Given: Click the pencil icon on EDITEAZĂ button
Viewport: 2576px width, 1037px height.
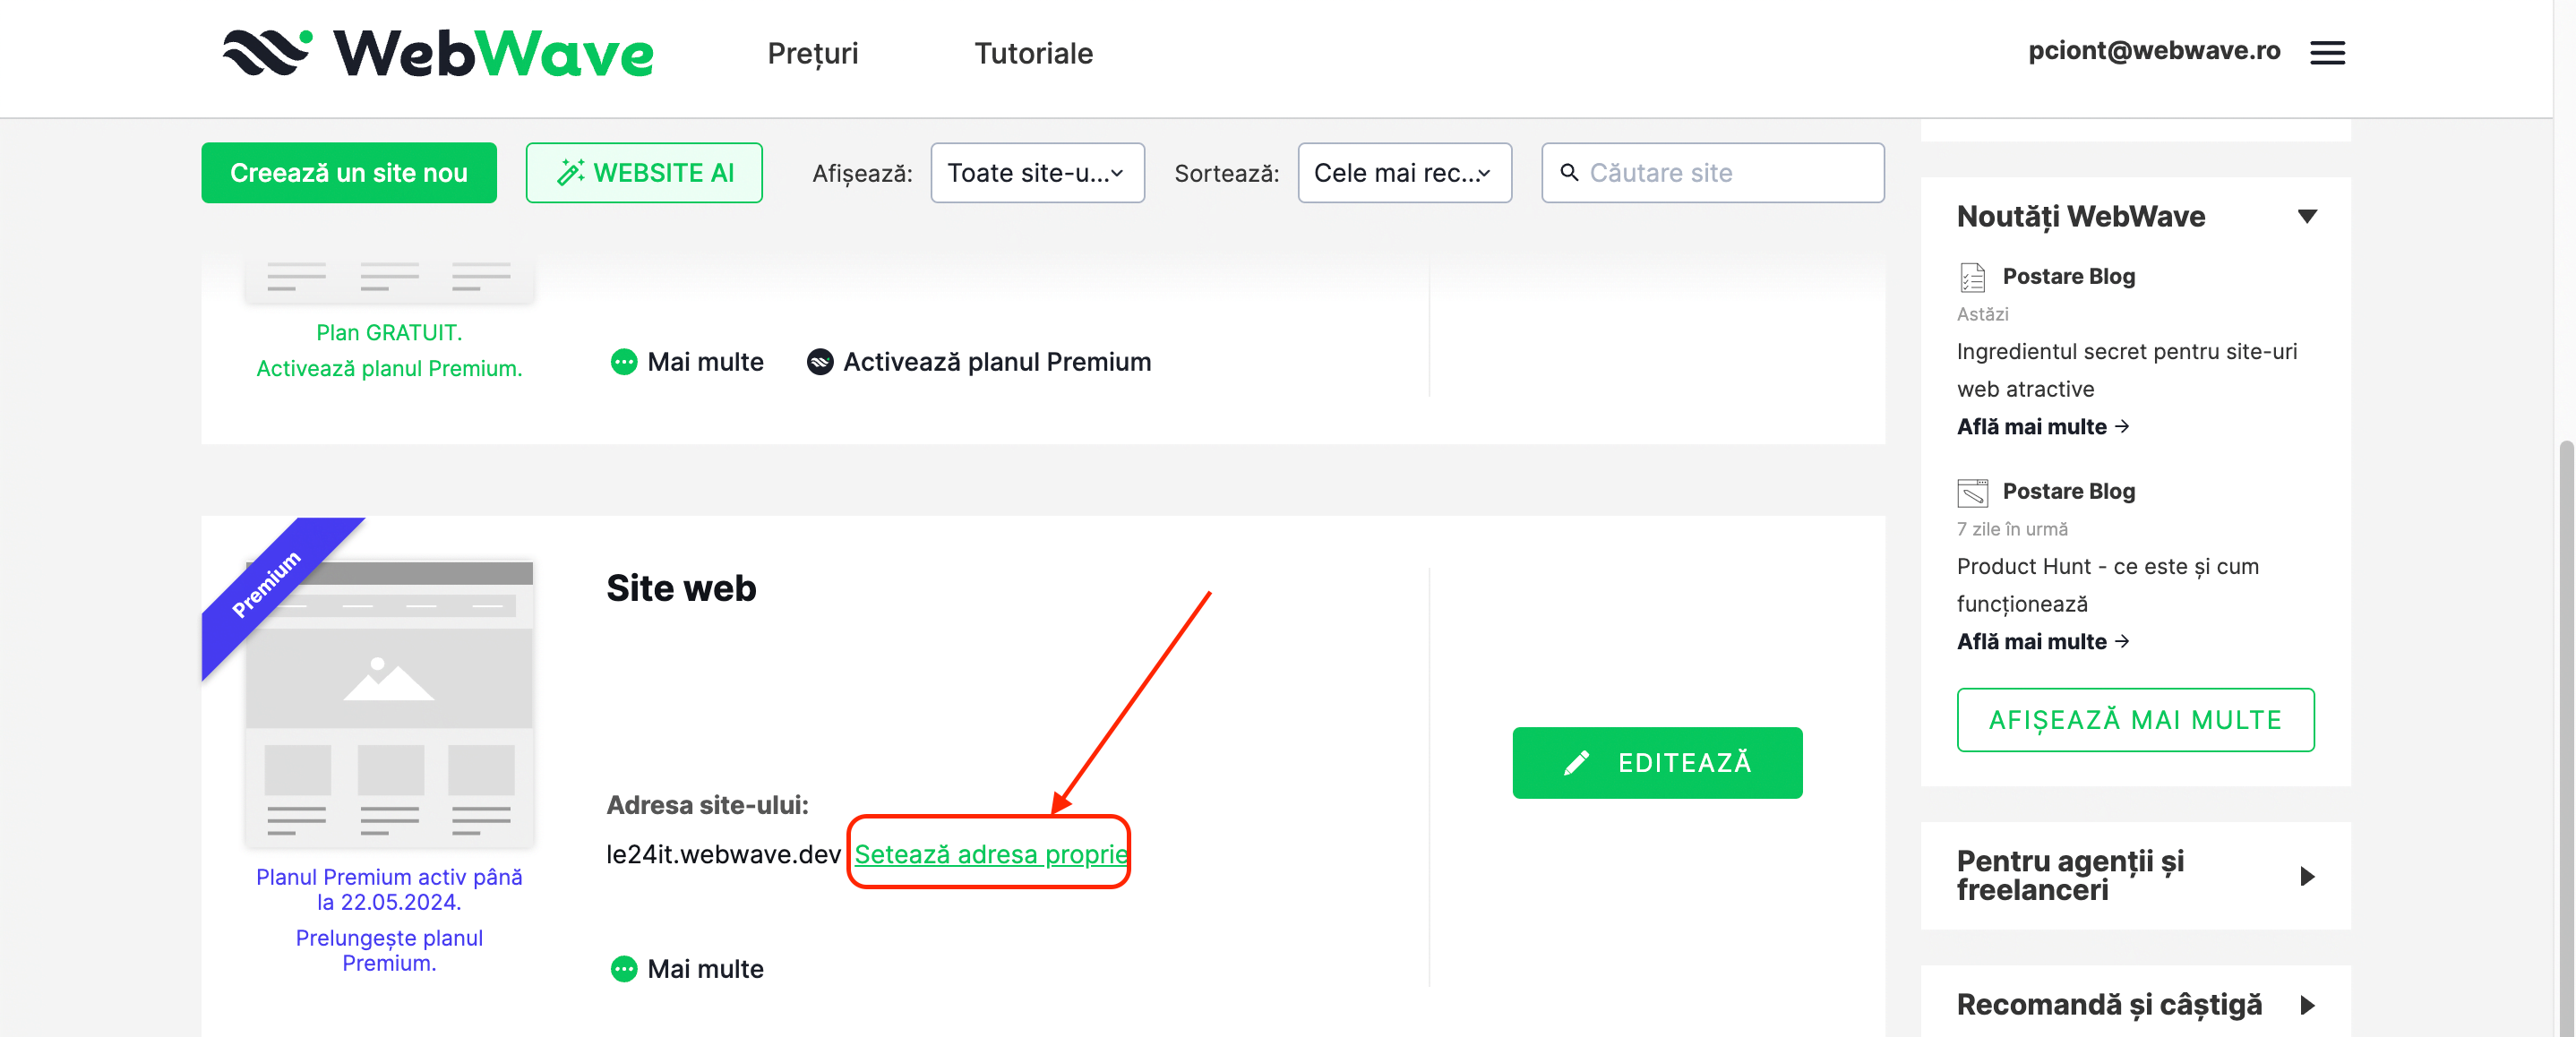Looking at the screenshot, I should coord(1577,763).
